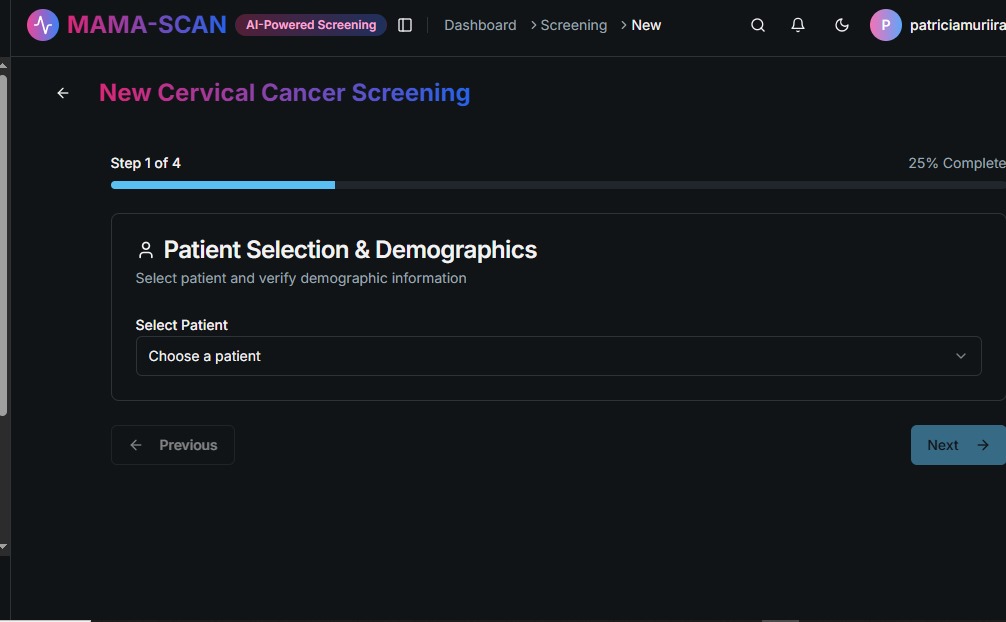Click the person icon beside Patient Selection
The height and width of the screenshot is (622, 1006).
click(146, 250)
